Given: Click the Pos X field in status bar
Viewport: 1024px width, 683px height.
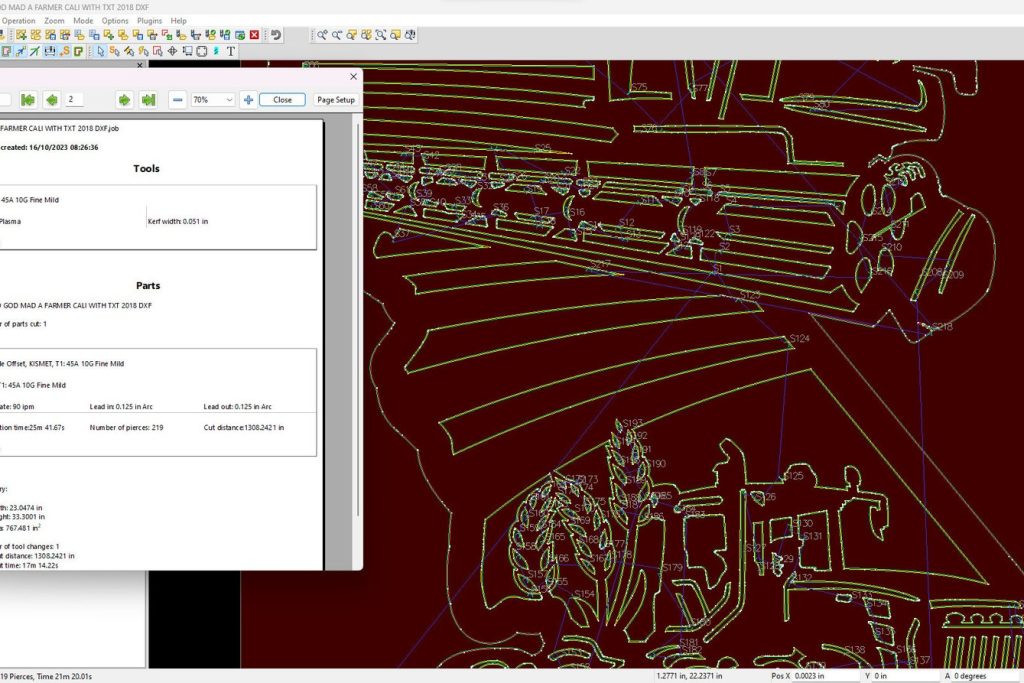Looking at the screenshot, I should [x=825, y=676].
